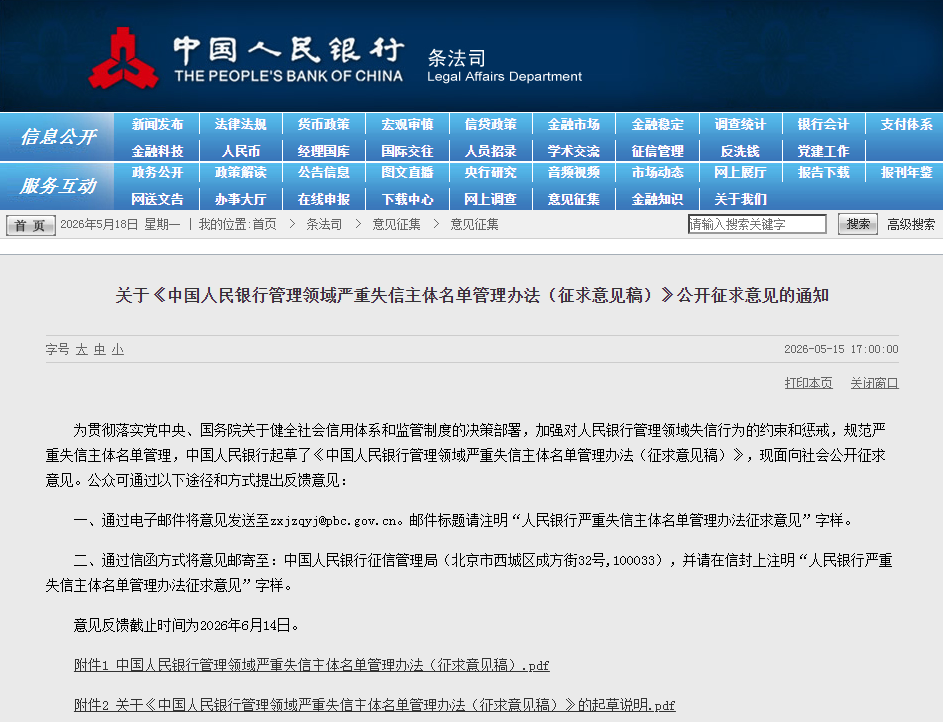This screenshot has height=722, width=943.
Task: Go to 人员招录 page
Action: pos(491,151)
